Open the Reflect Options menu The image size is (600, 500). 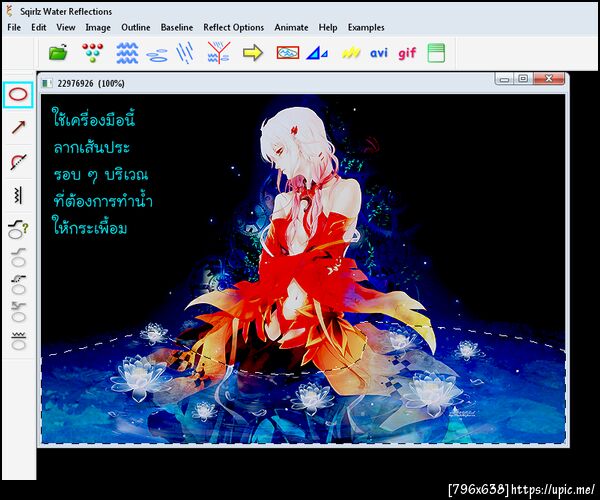pyautogui.click(x=233, y=28)
